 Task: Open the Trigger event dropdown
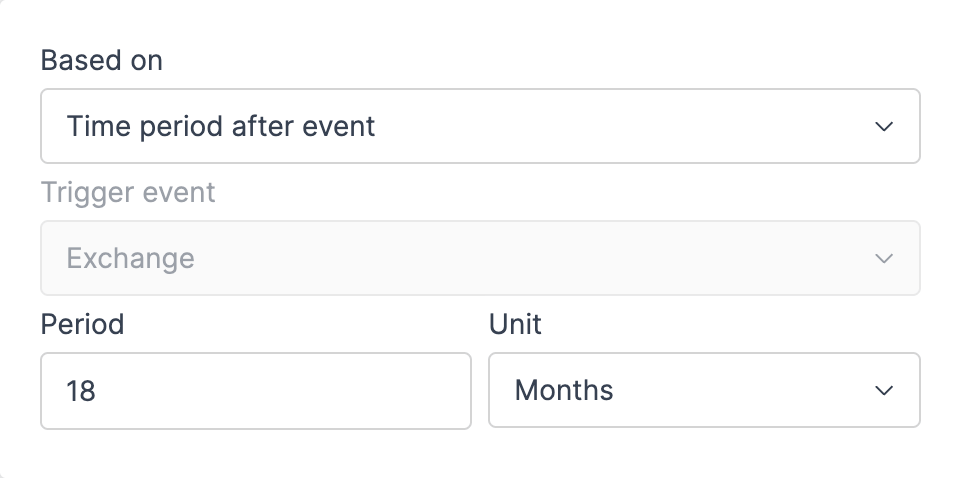point(479,258)
